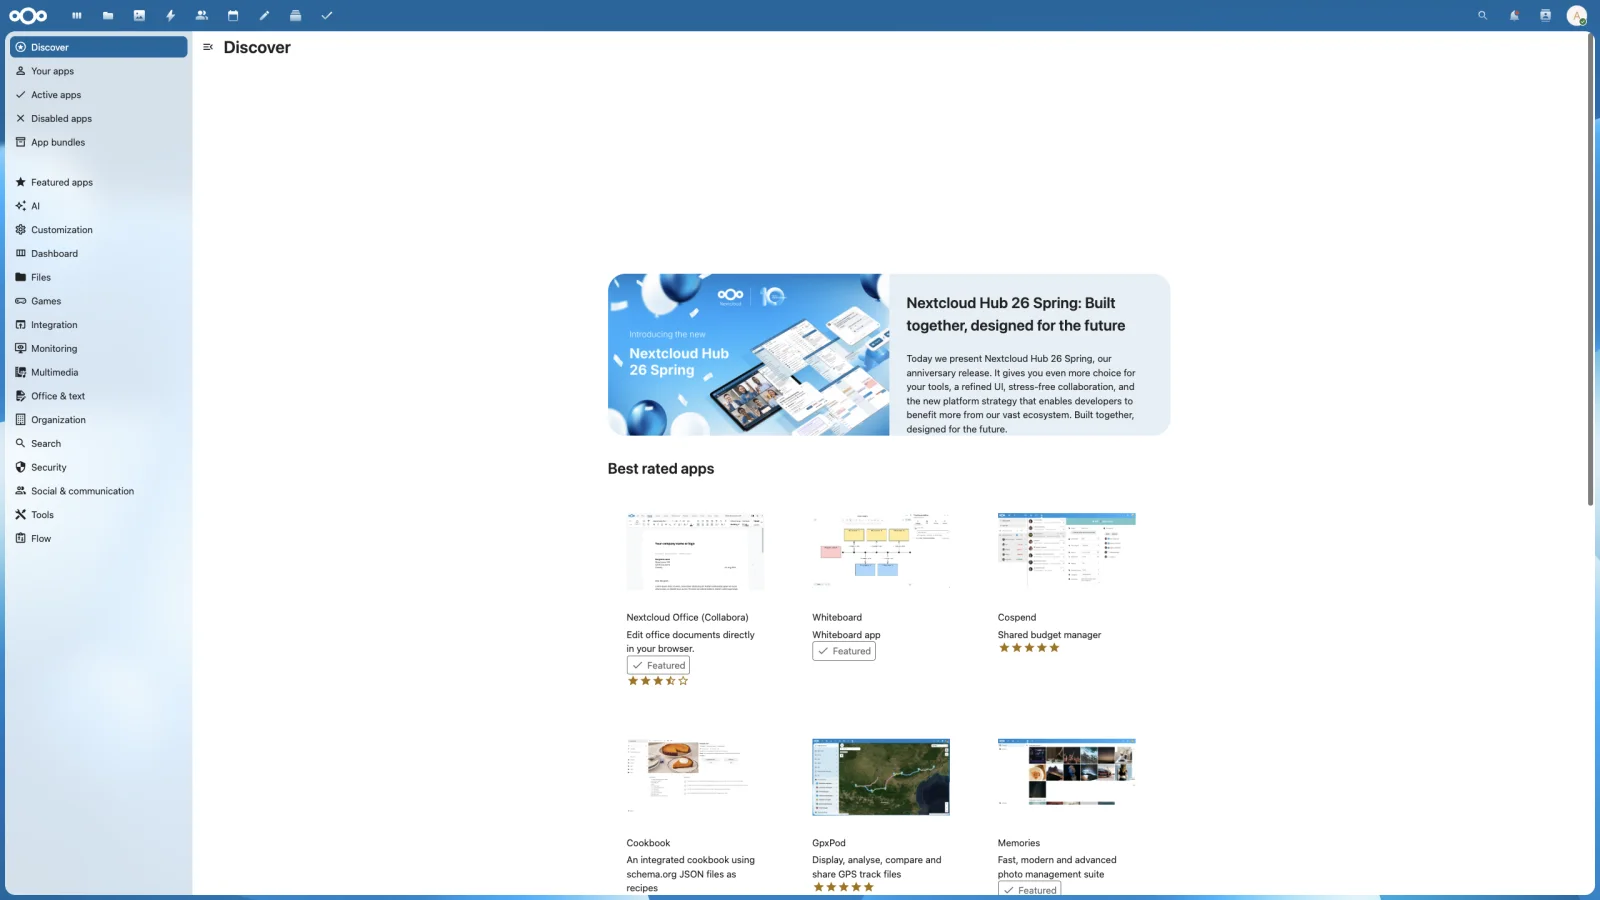Click the "Discover" page title

coord(257,47)
